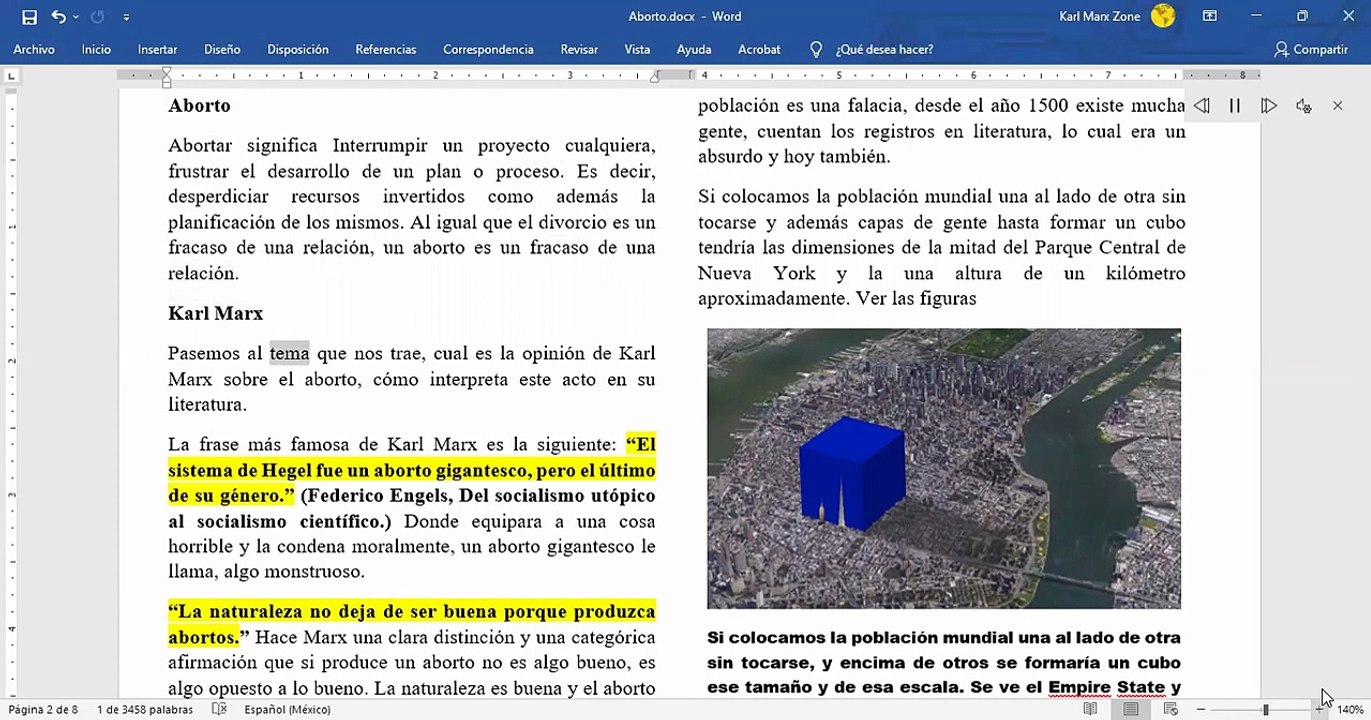Jump to previous paragraph in Read Aloud
Viewport: 1371px width, 720px height.
[x=1201, y=105]
